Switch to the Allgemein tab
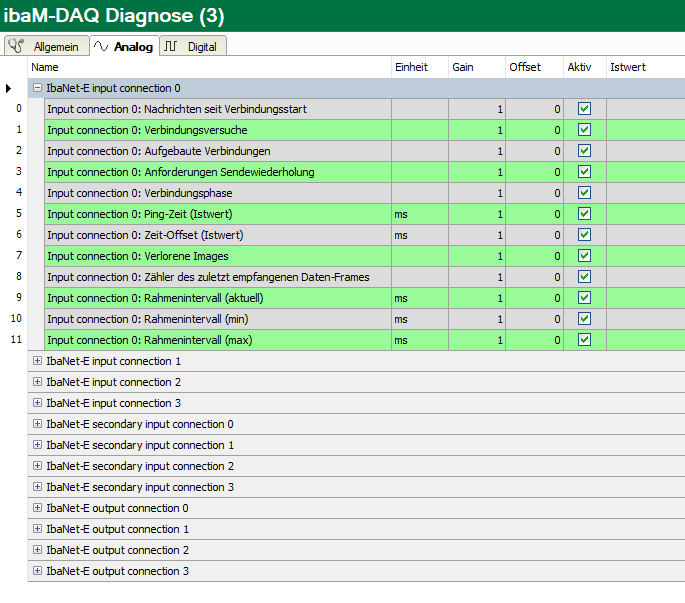The image size is (685, 603). point(46,46)
